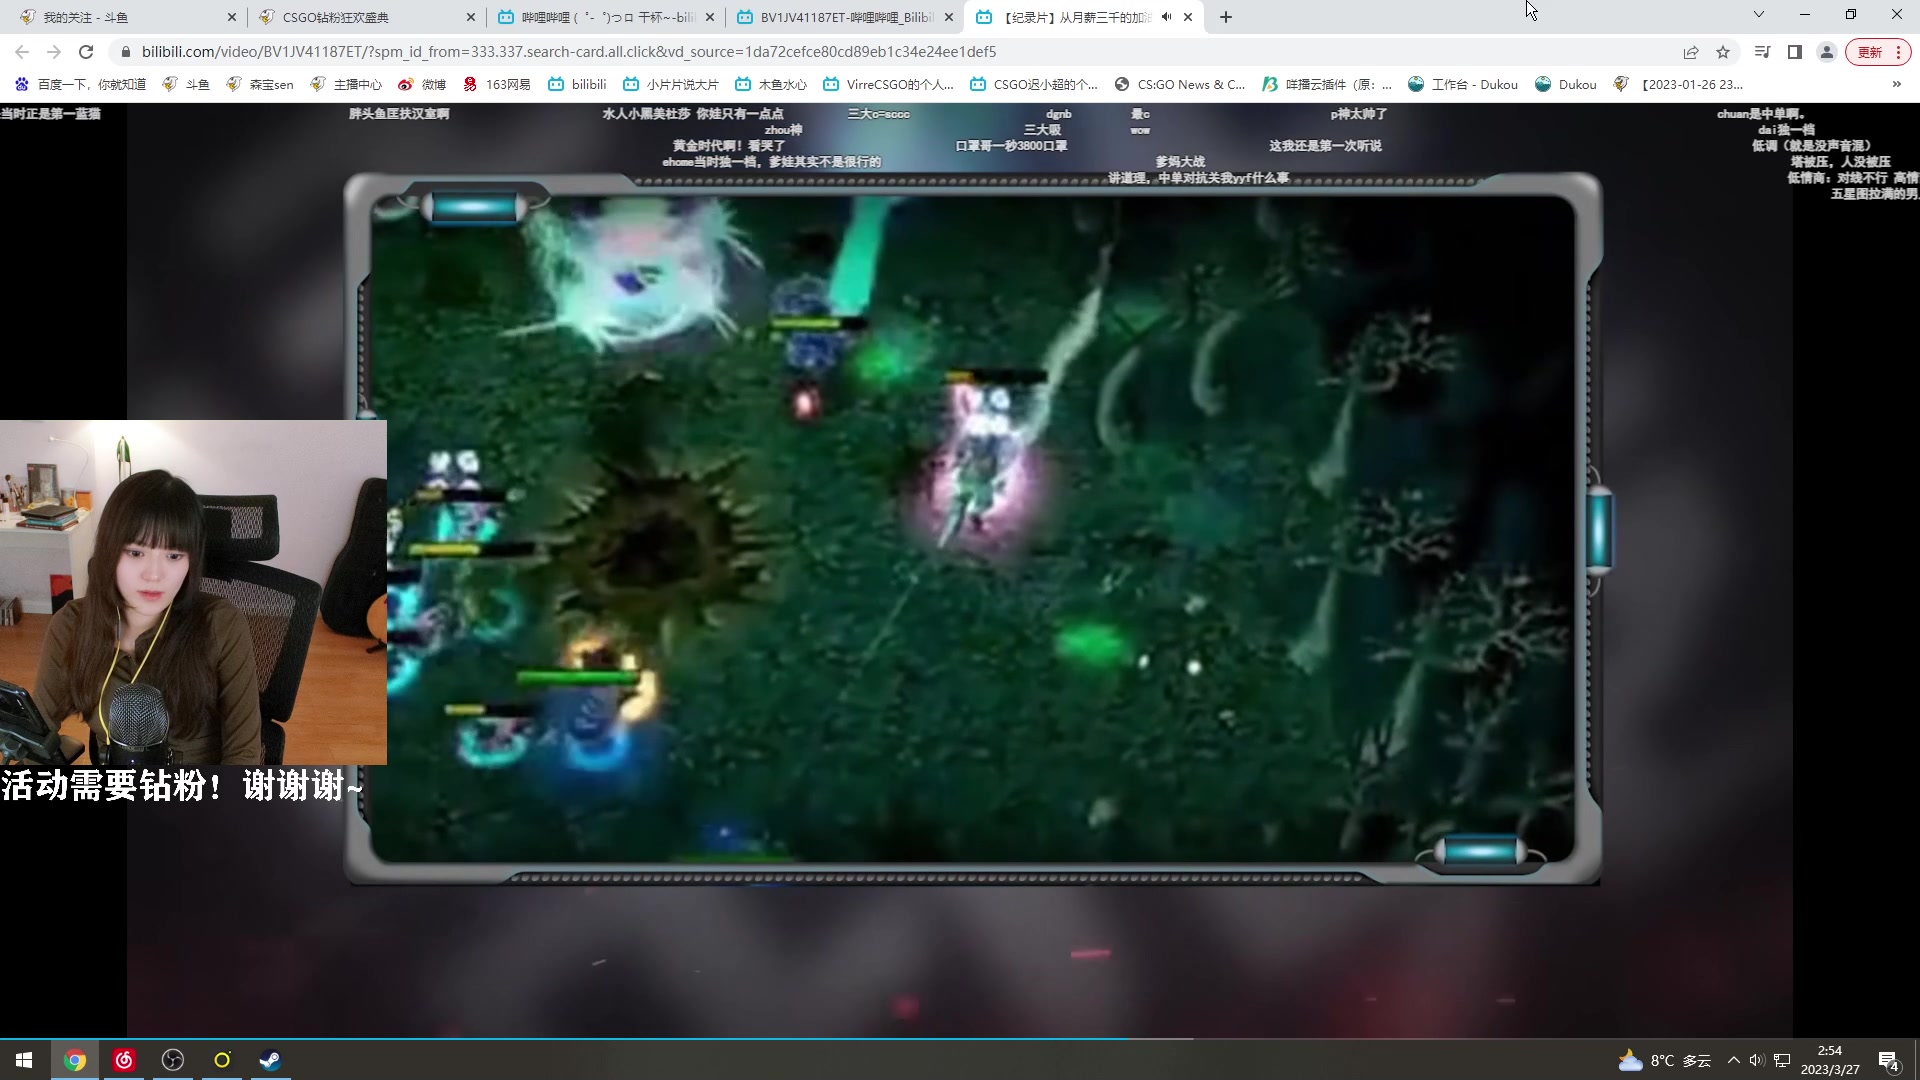Open the CSGO迟小超的个 bookmark
1920x1080 pixels.
tap(1034, 84)
